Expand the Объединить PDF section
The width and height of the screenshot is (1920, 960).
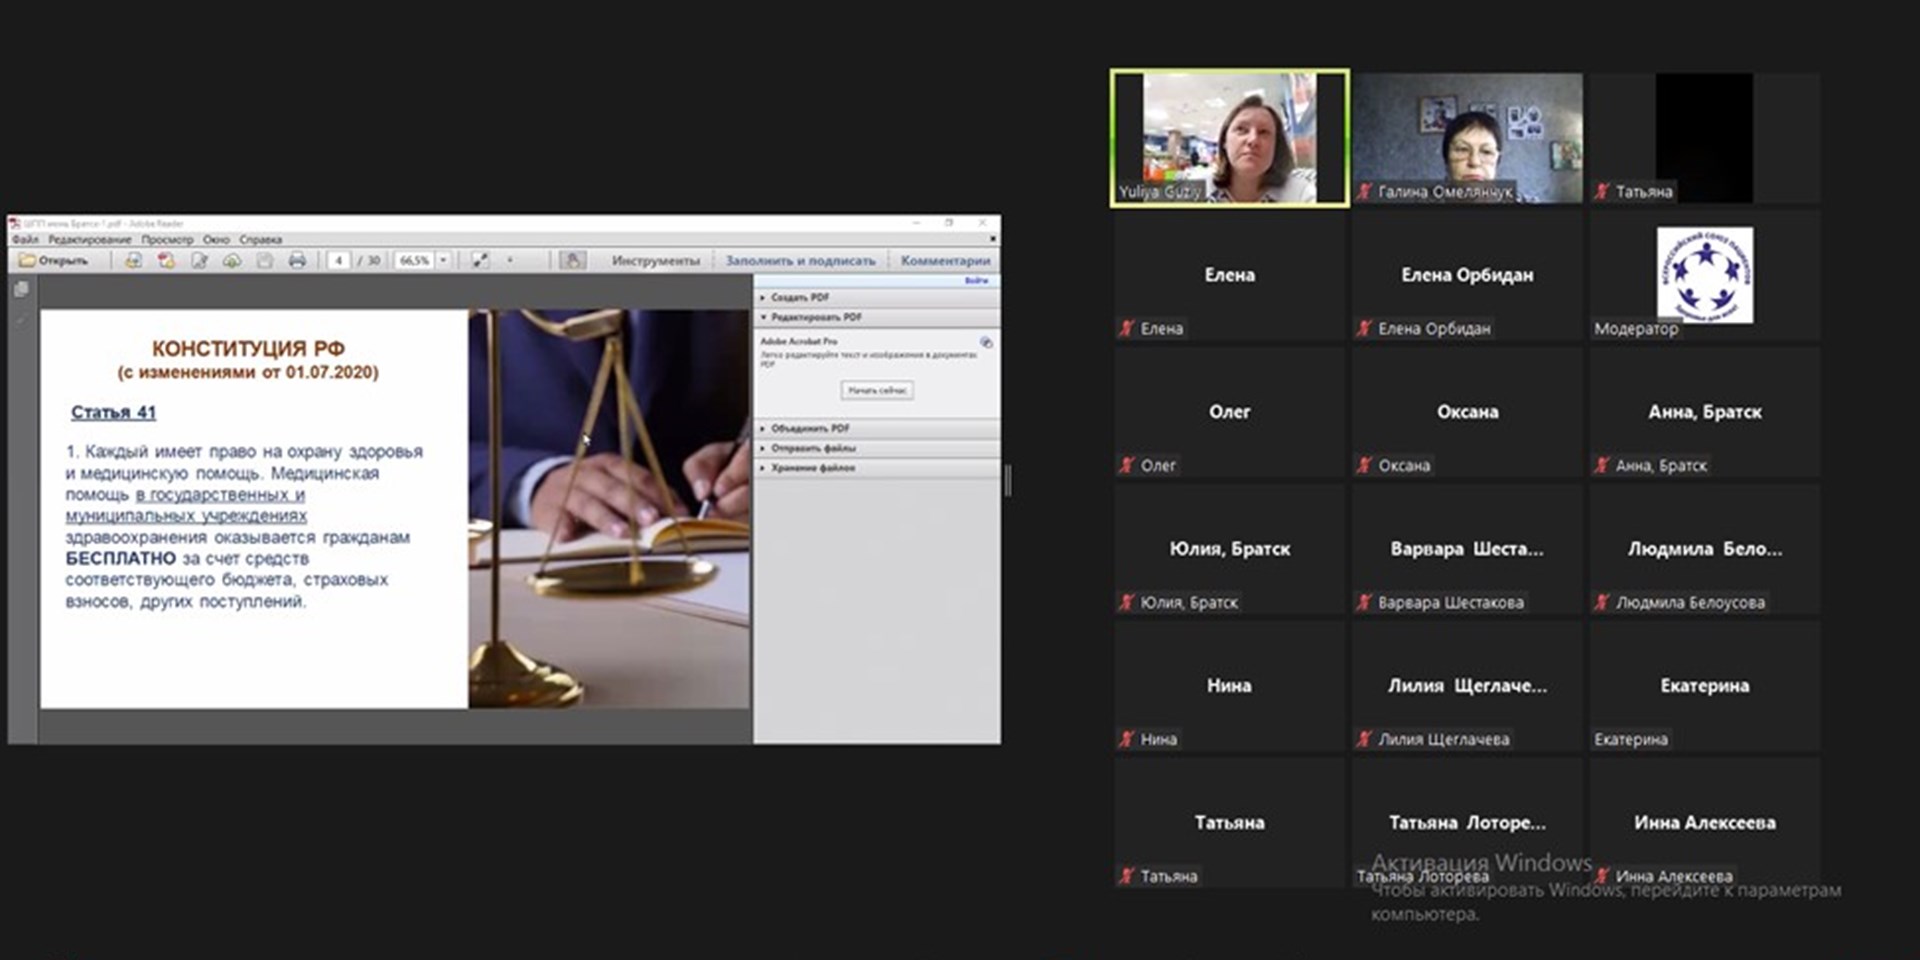point(809,428)
